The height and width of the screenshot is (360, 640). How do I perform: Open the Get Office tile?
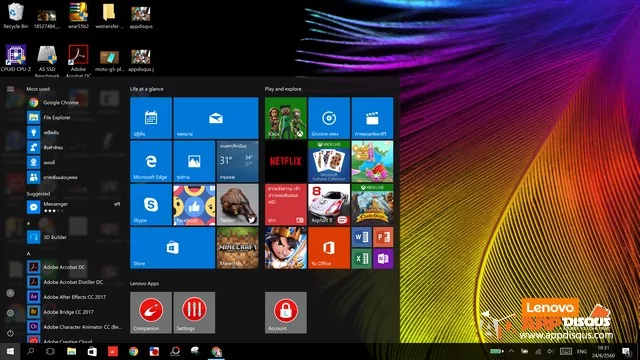pos(329,248)
